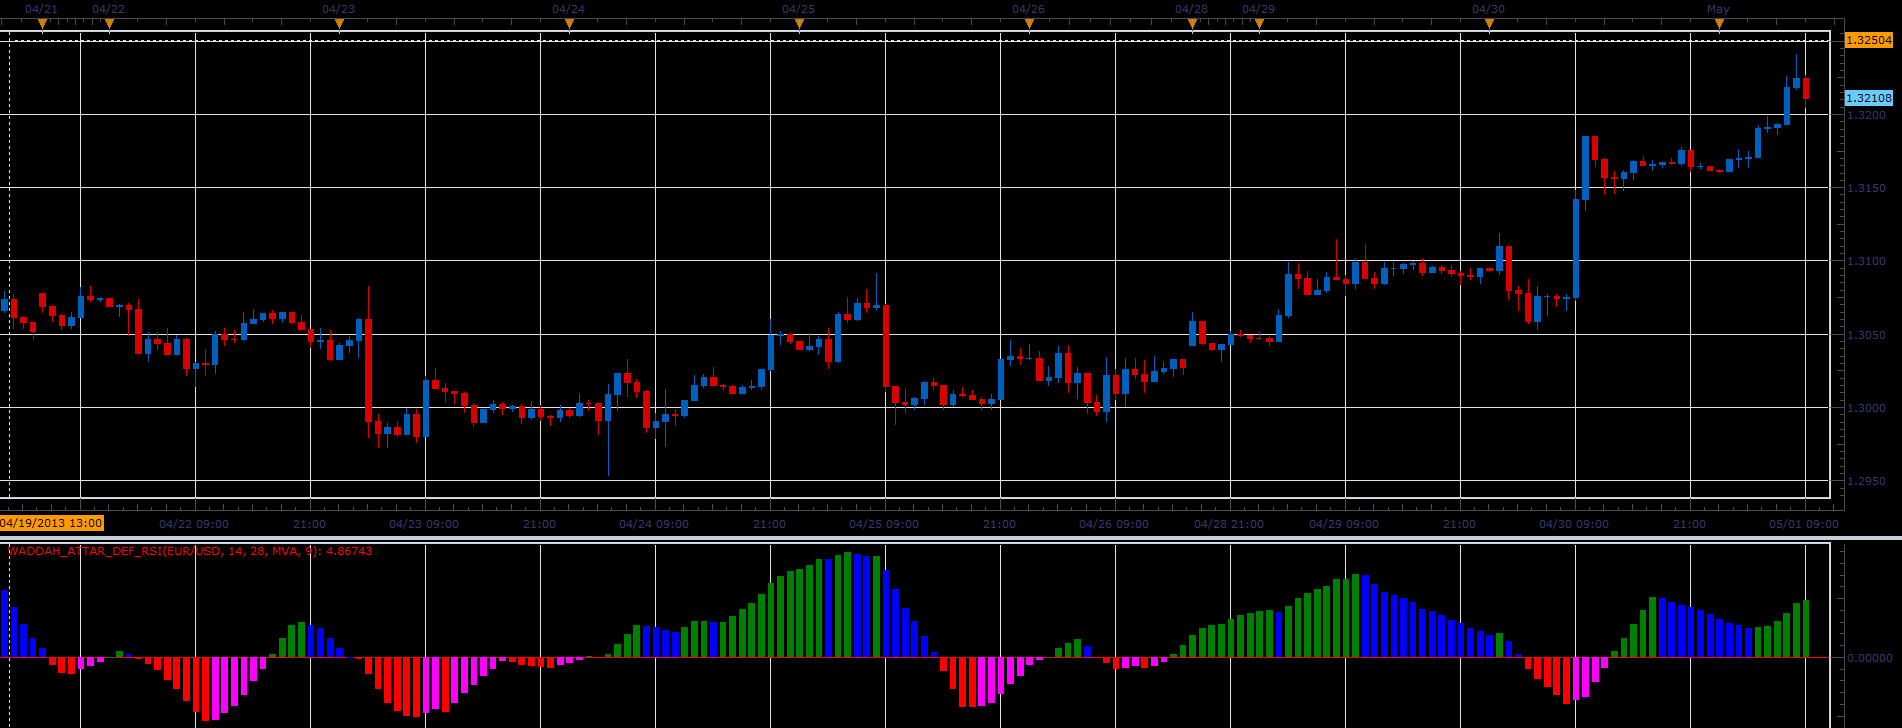Click the 1.3200 price axis label
Screen dimensions: 1902x728
pyautogui.click(x=1866, y=115)
